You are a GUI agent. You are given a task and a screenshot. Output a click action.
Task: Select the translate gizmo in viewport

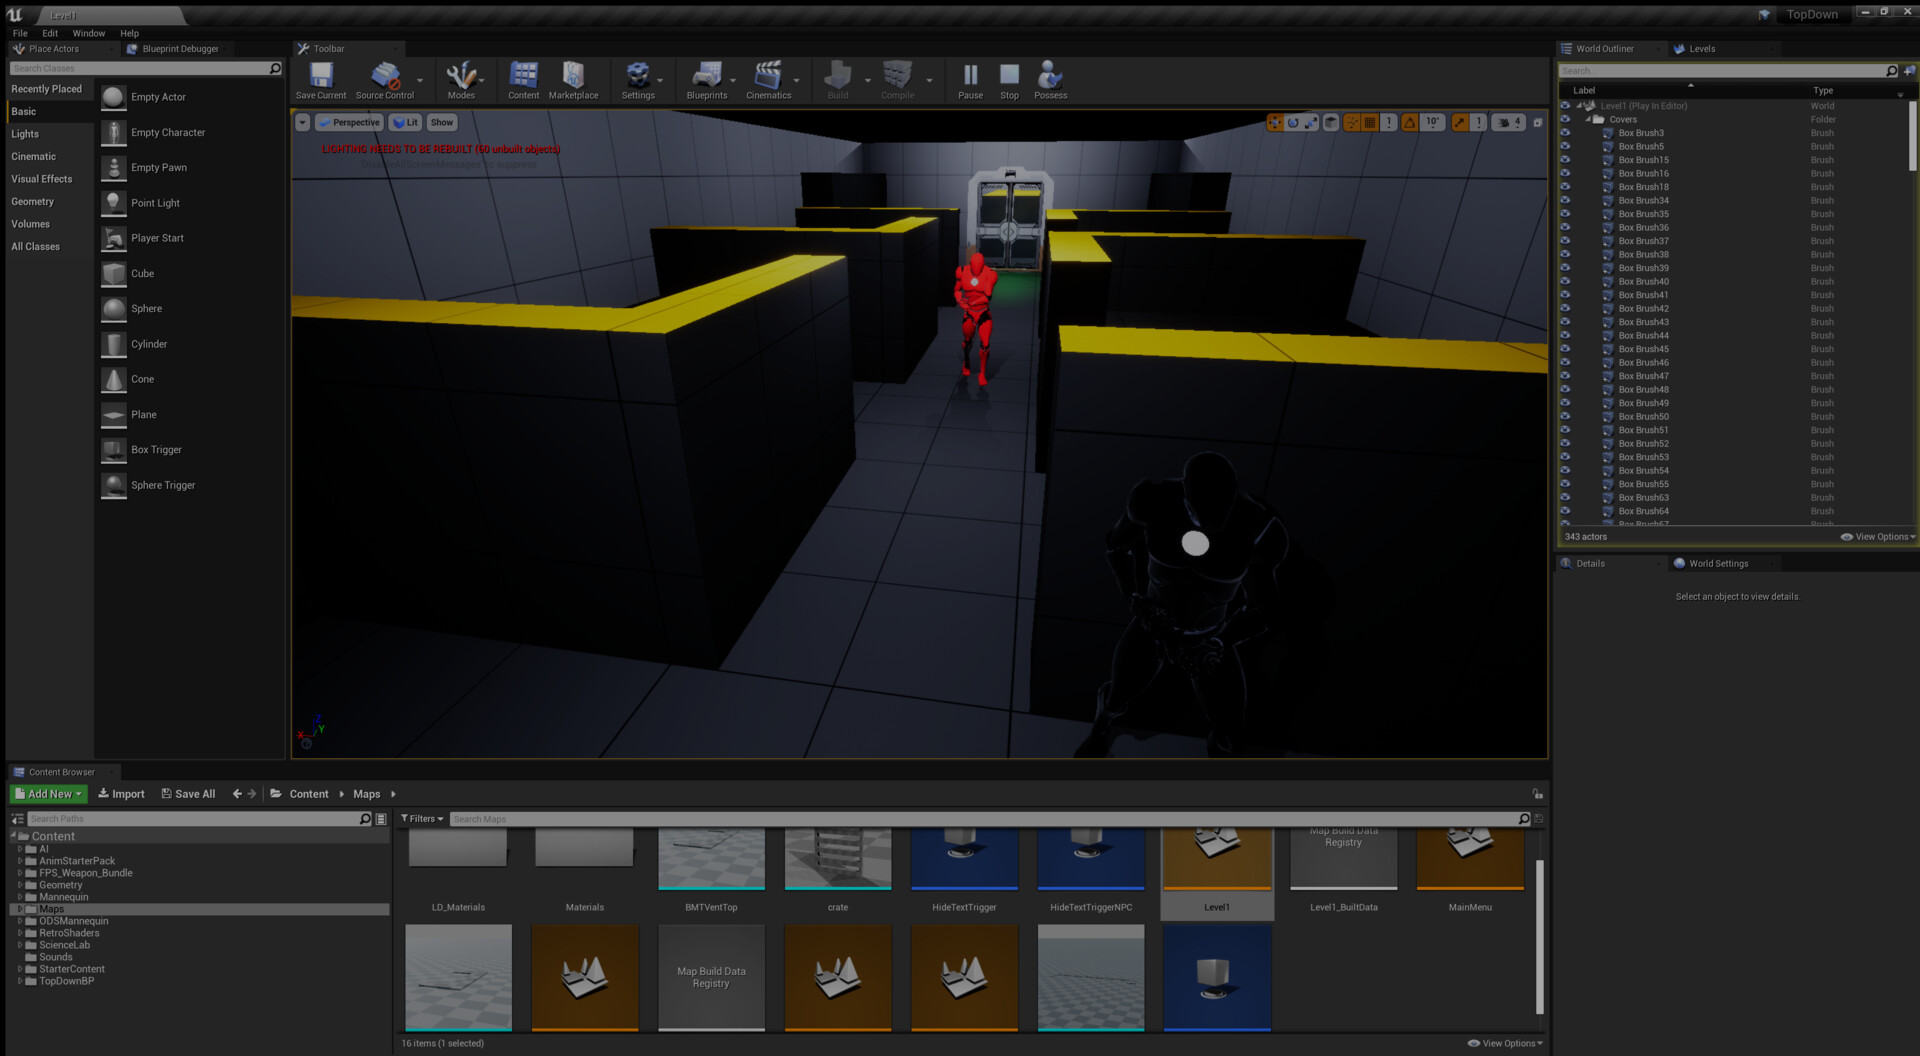[1274, 122]
